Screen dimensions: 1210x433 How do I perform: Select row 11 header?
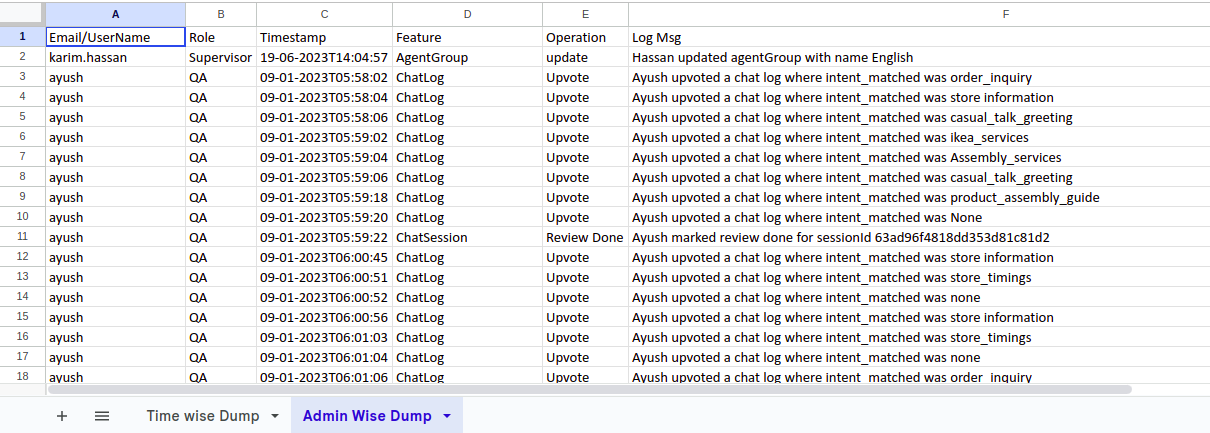[22, 237]
